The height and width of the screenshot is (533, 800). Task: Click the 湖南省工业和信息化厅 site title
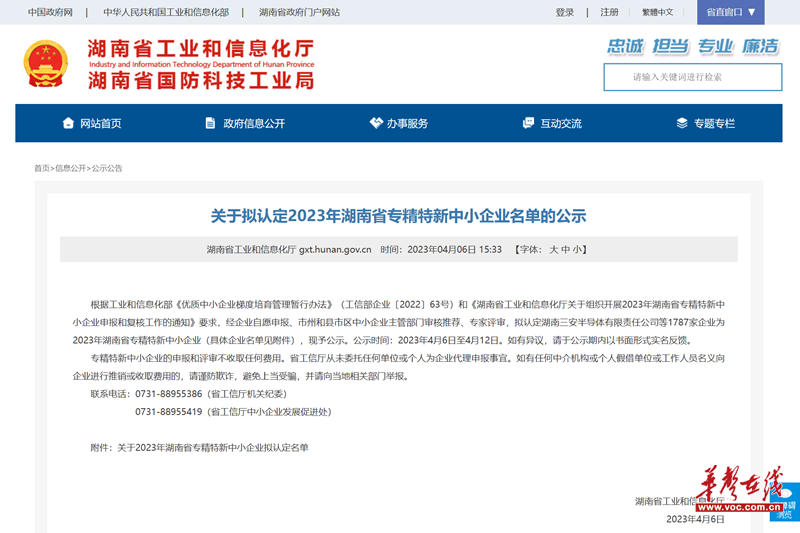pos(201,49)
